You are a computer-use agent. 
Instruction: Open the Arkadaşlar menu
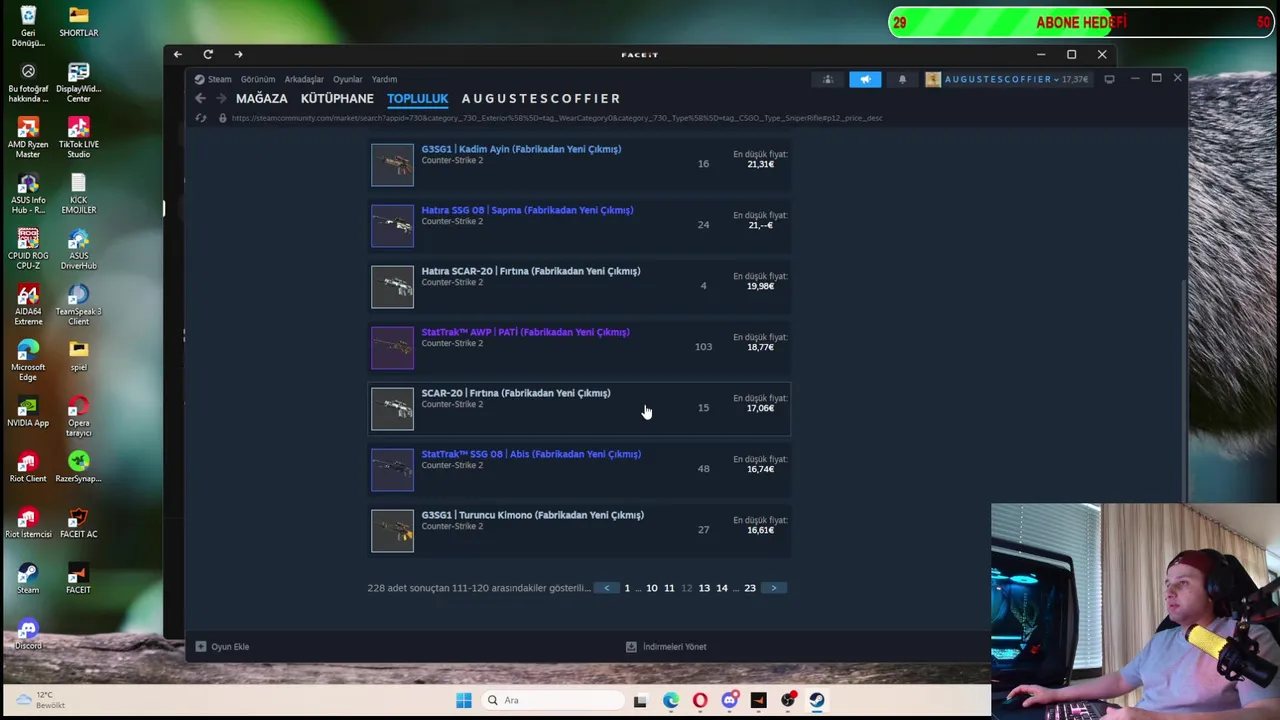[x=304, y=79]
